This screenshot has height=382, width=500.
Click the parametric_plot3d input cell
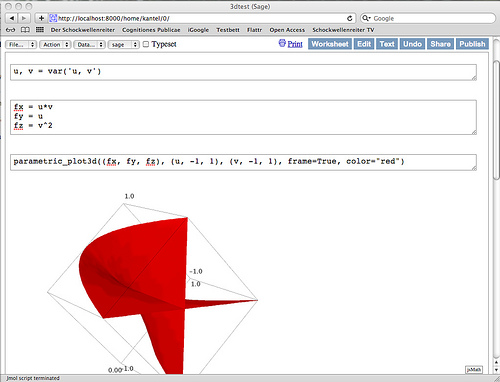pyautogui.click(x=243, y=162)
